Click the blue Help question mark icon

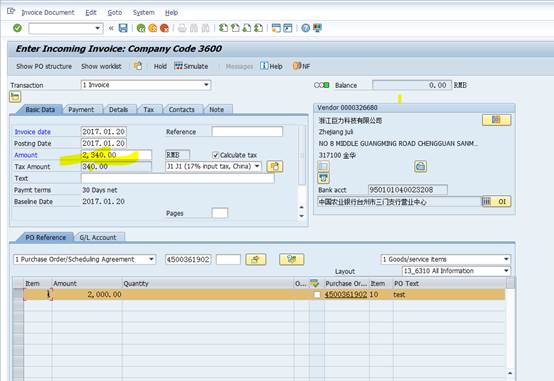click(306, 28)
